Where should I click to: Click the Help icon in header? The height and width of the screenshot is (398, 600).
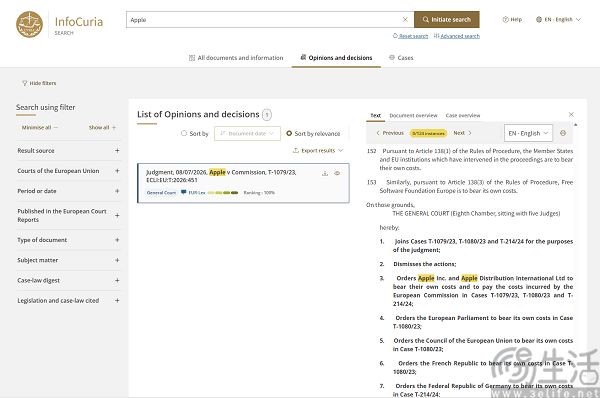click(x=505, y=20)
